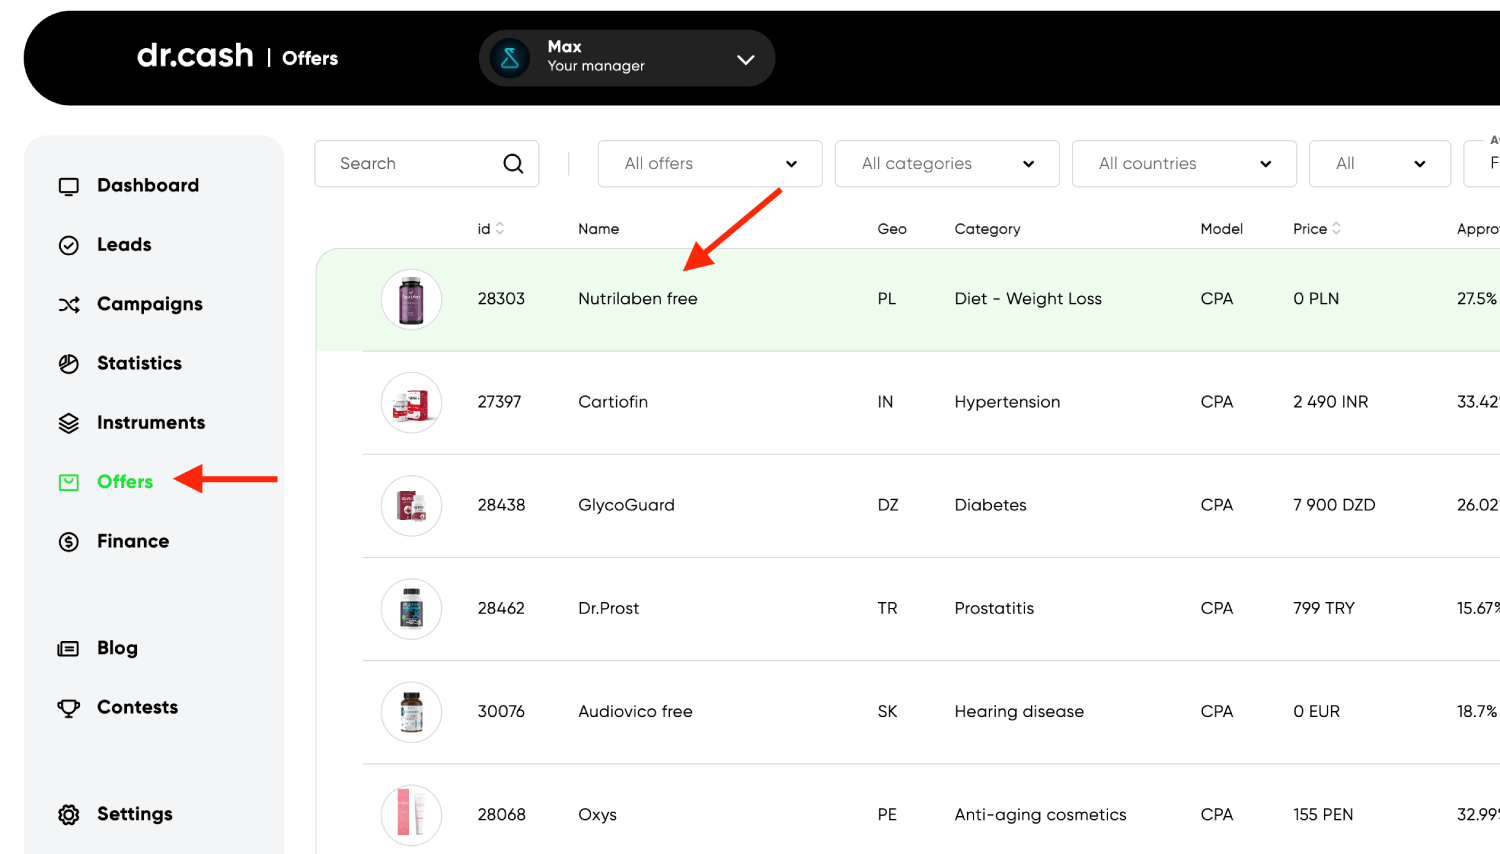The height and width of the screenshot is (854, 1500).
Task: Open Dashboard from the sidebar
Action: (148, 186)
